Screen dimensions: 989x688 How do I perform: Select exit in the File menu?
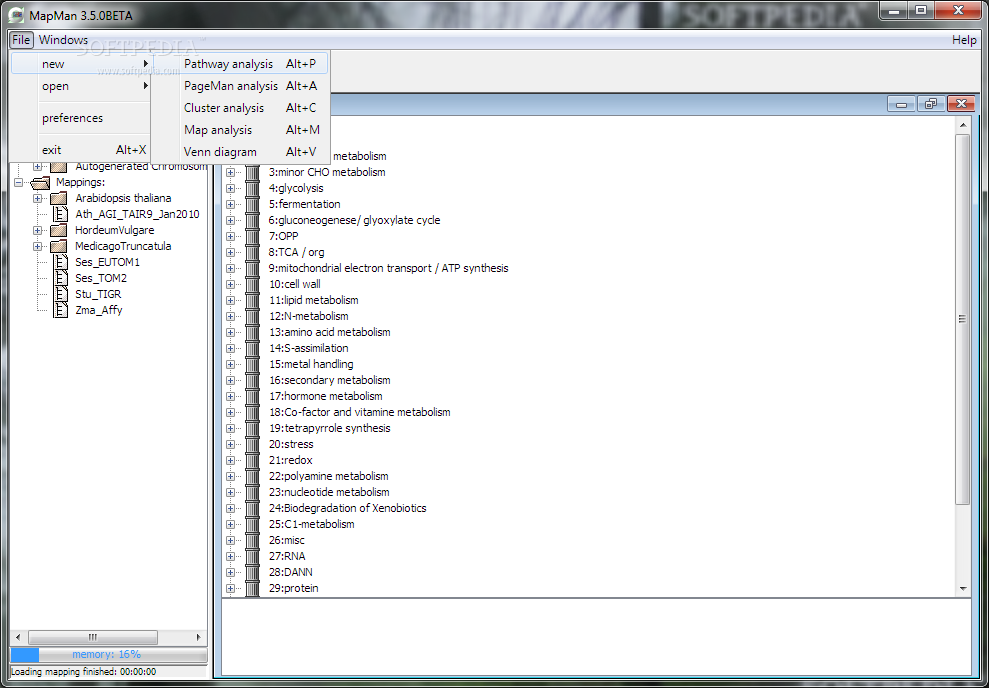[x=81, y=150]
